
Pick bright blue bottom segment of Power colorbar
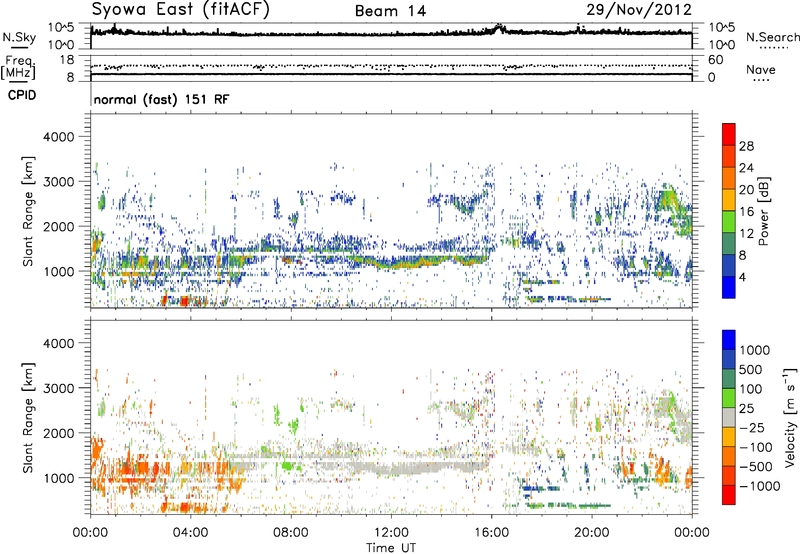click(x=729, y=287)
